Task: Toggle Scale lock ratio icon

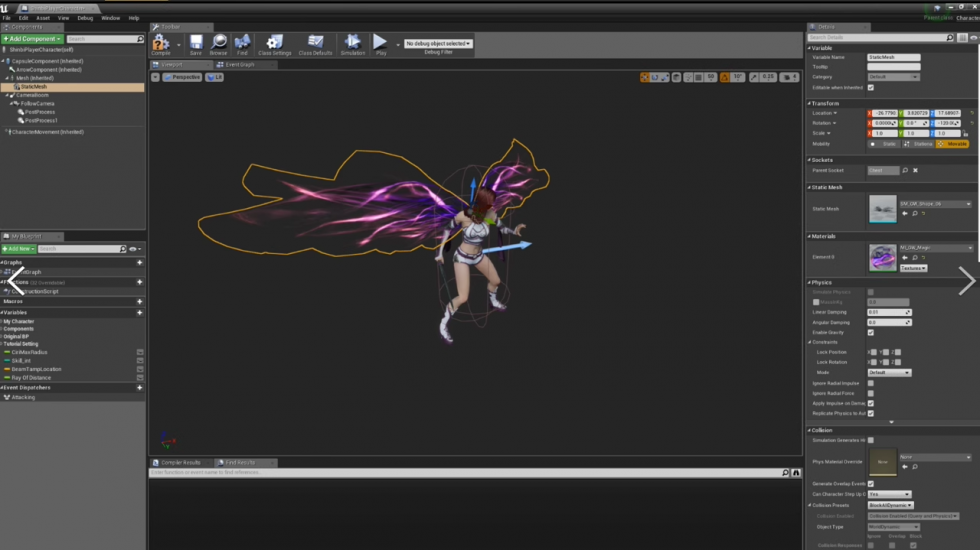Action: (x=966, y=133)
